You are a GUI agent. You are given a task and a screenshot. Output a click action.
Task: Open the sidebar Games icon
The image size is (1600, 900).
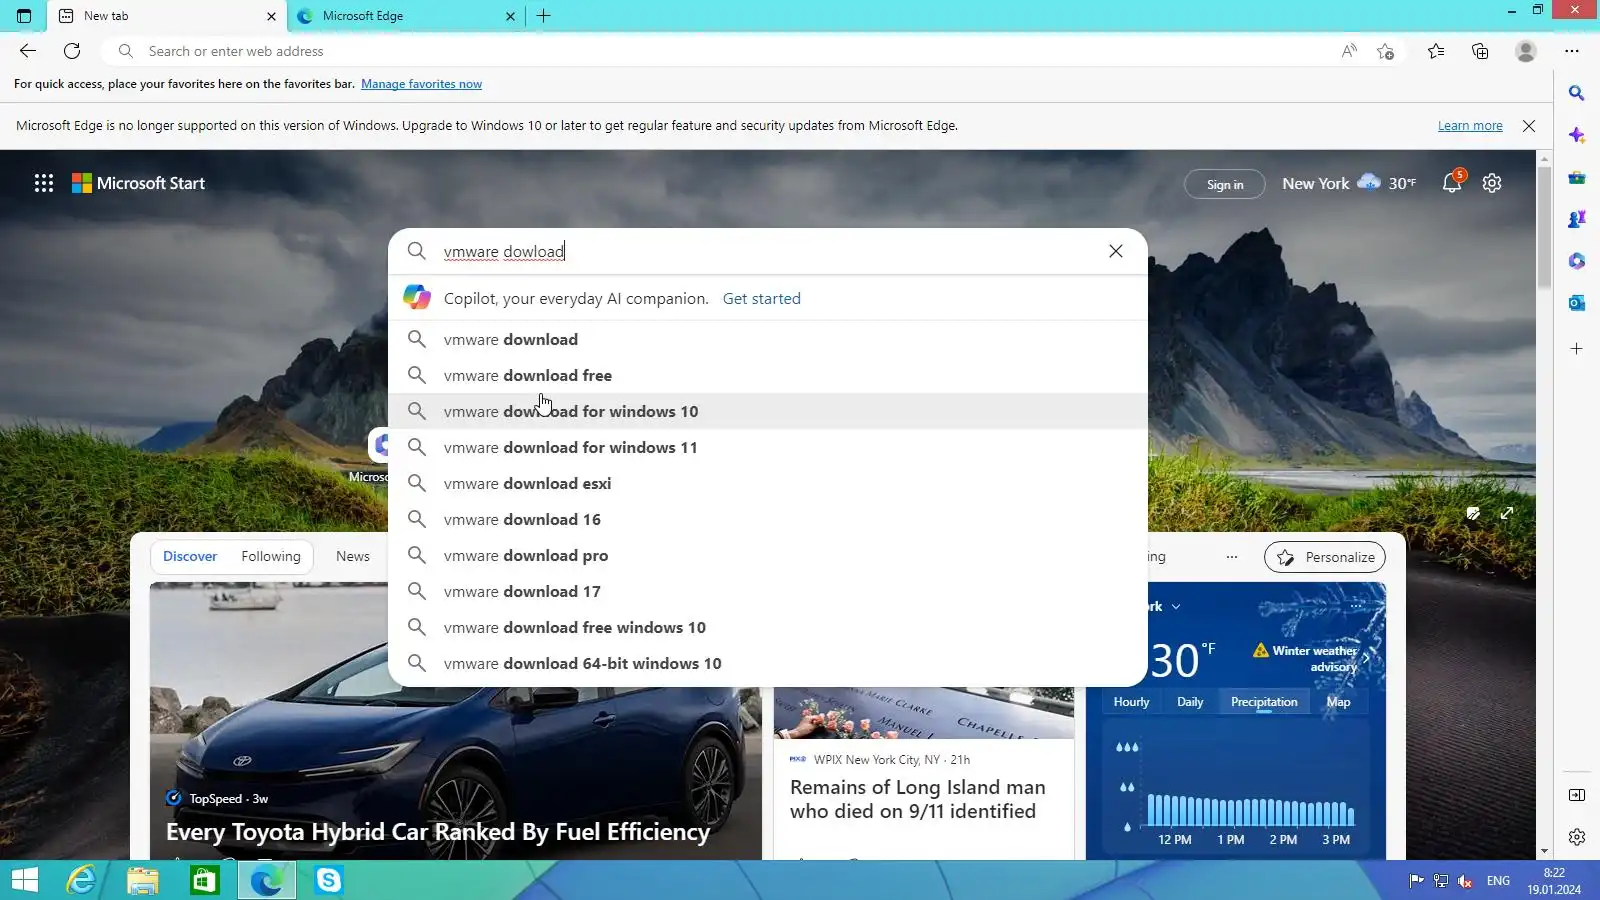(x=1577, y=219)
